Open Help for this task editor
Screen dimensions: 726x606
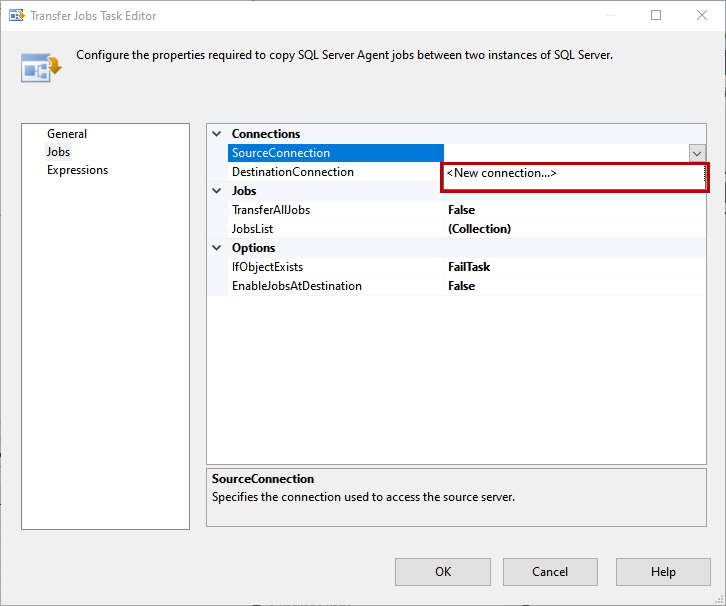(x=662, y=572)
